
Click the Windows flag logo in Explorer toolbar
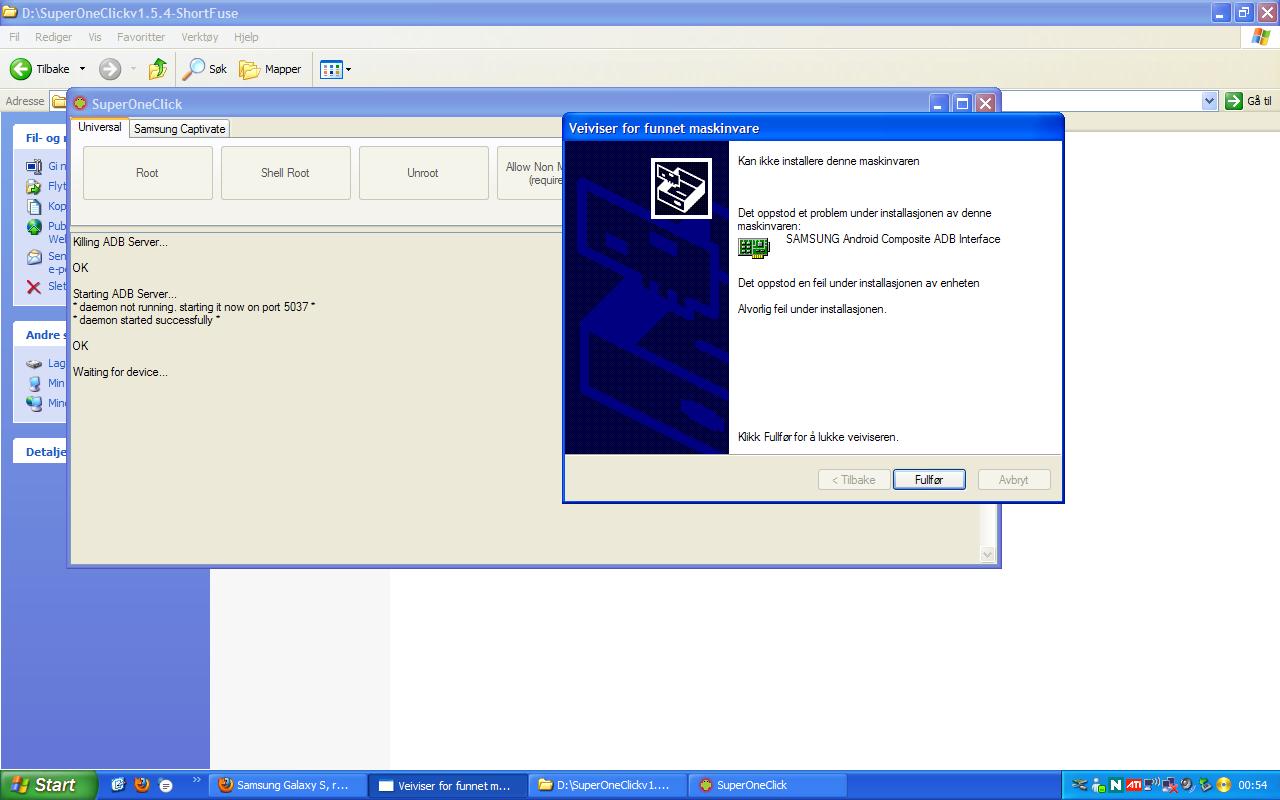click(x=1262, y=37)
